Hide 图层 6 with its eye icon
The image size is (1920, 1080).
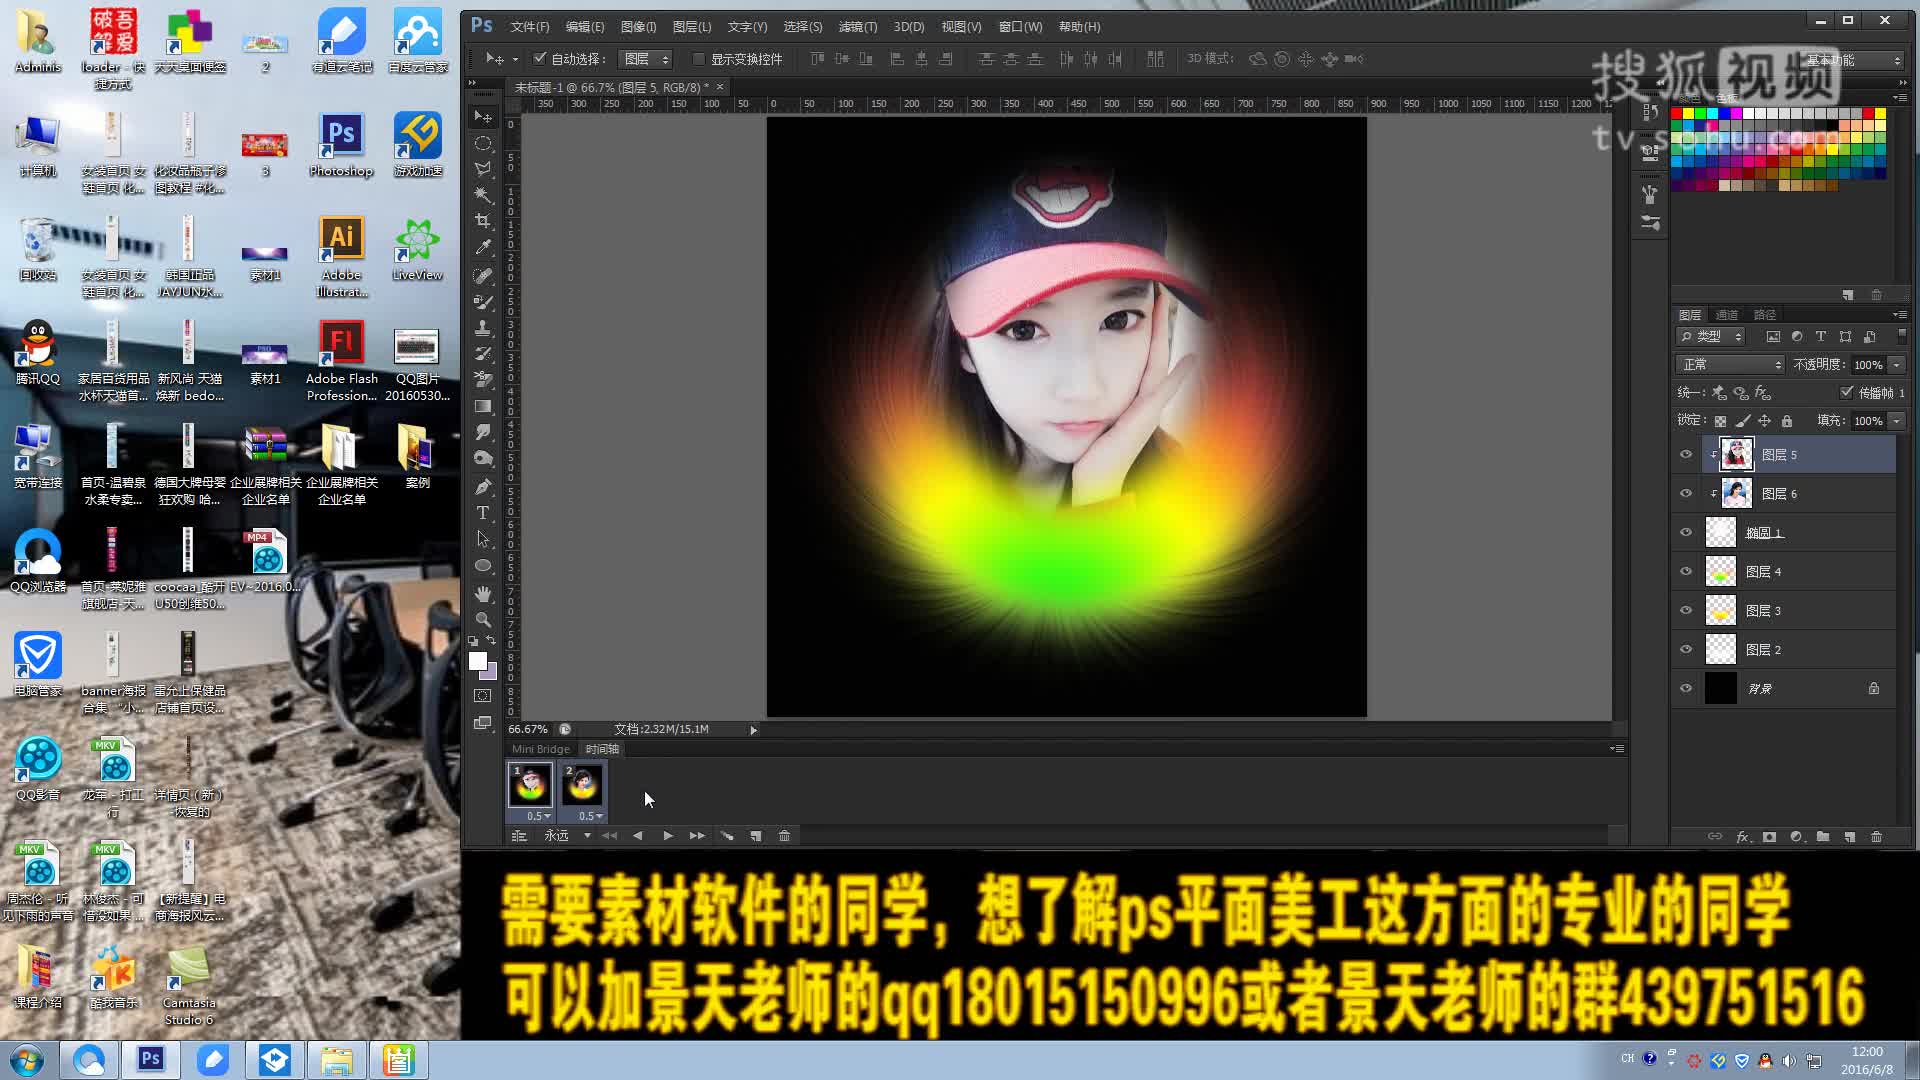1686,493
